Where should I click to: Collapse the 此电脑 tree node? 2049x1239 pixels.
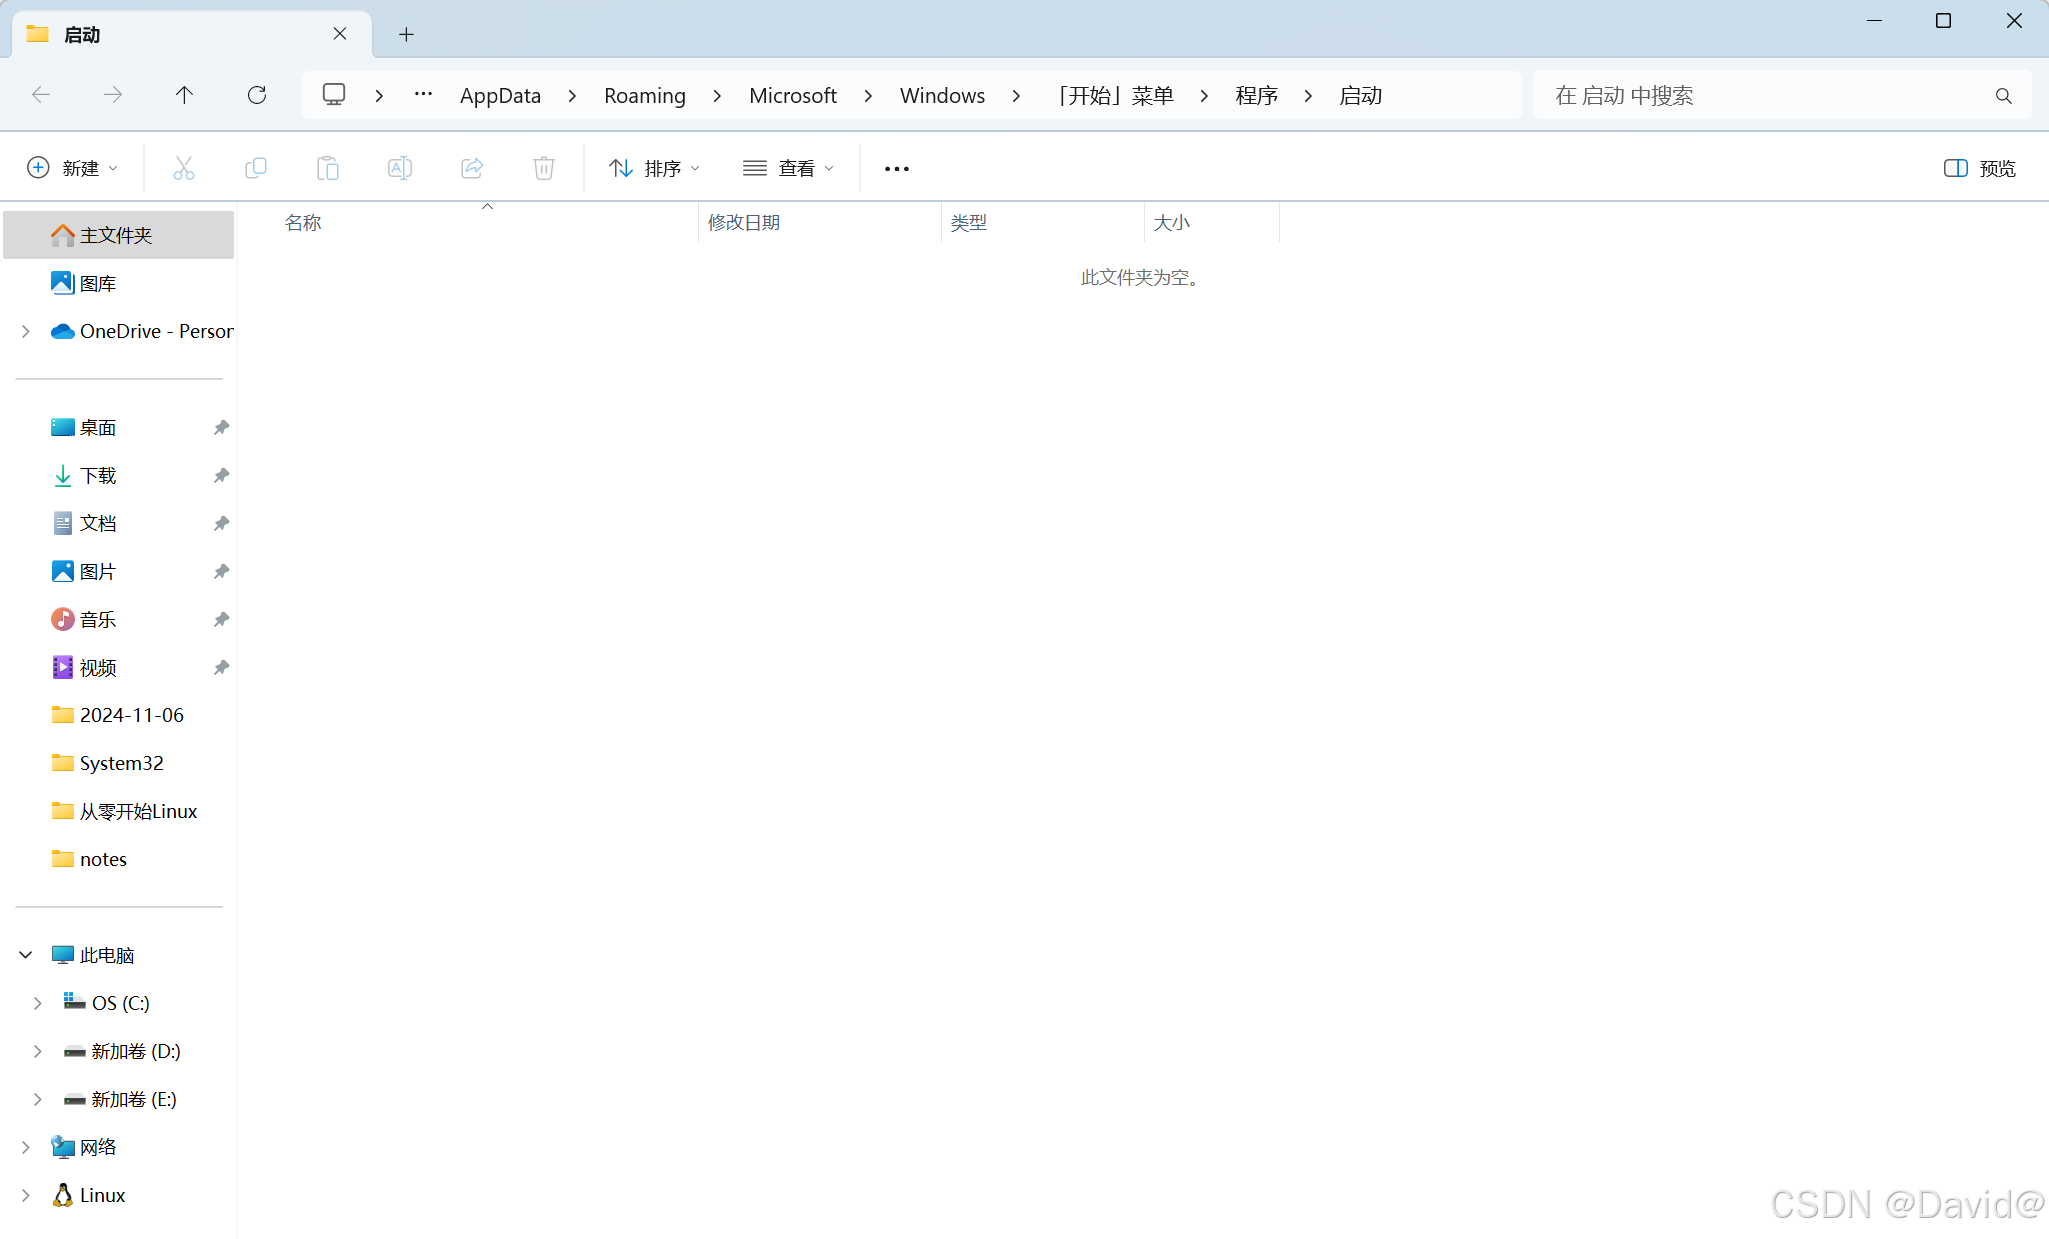(x=26, y=955)
